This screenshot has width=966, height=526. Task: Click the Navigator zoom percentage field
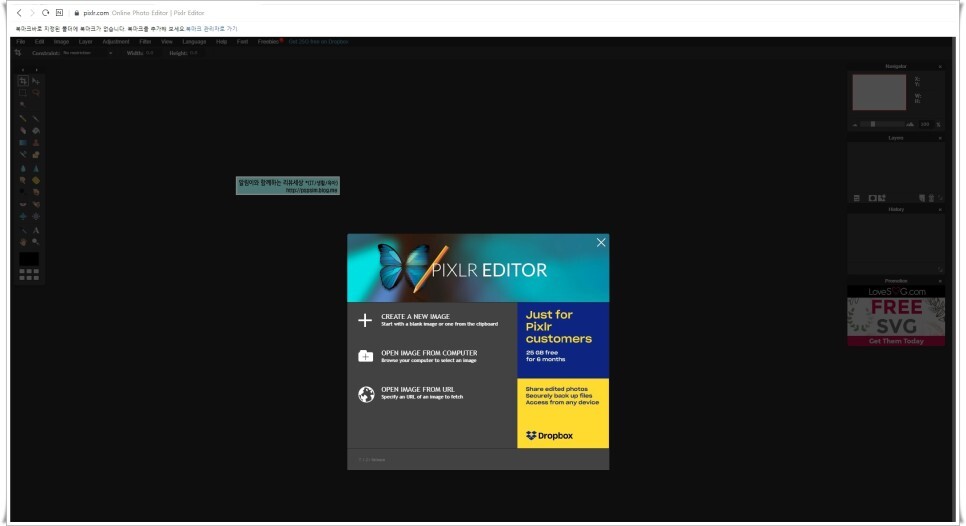point(925,124)
